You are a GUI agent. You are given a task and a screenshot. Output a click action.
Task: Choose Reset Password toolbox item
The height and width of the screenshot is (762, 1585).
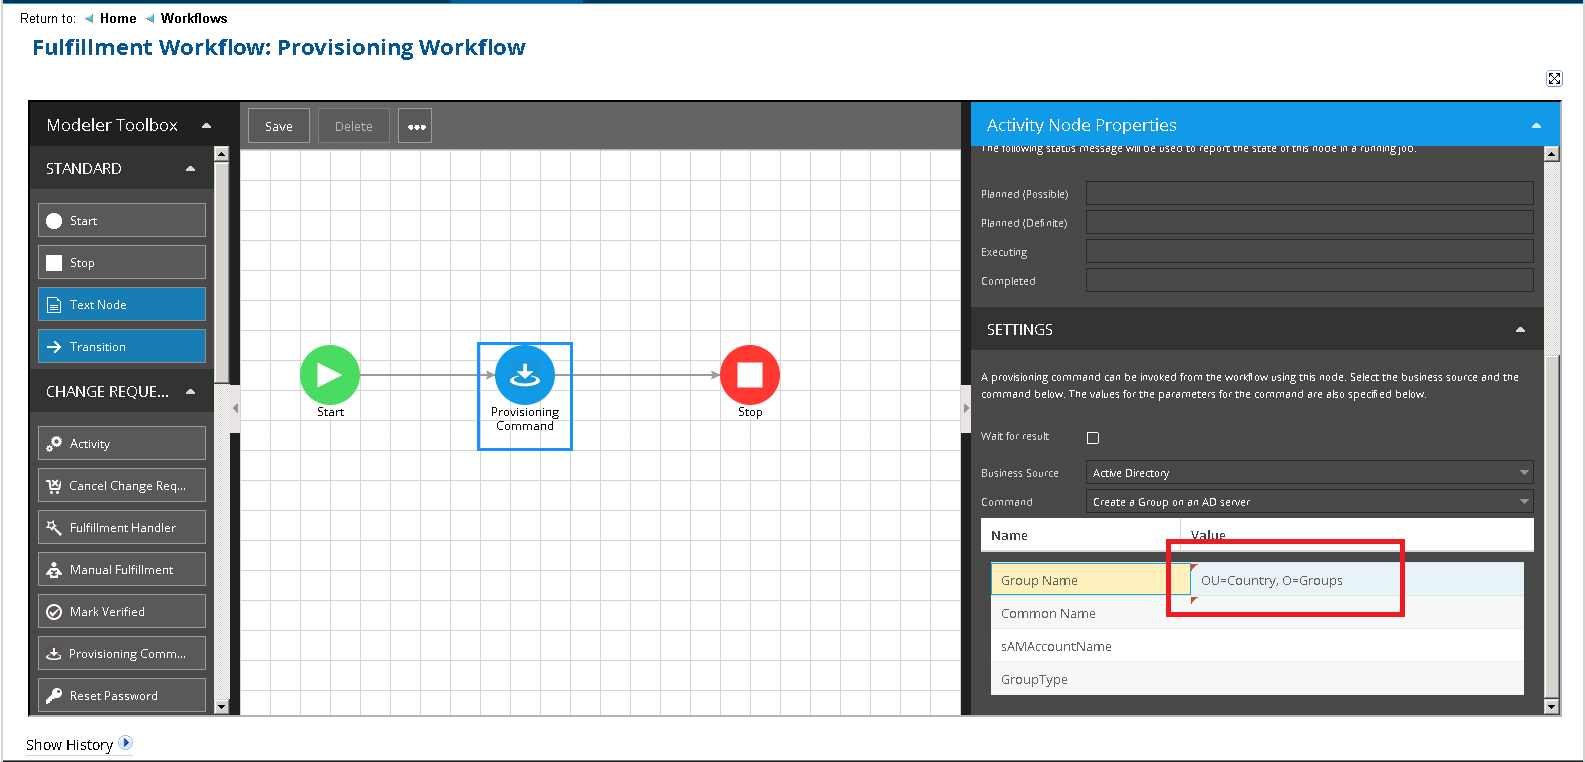coord(122,696)
